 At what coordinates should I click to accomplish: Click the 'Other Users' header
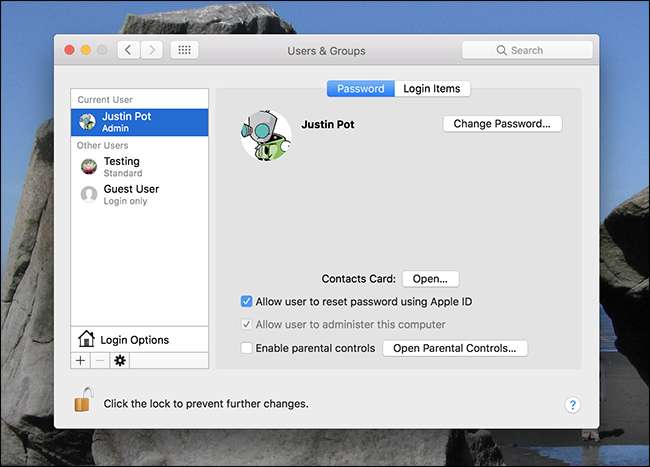click(102, 145)
